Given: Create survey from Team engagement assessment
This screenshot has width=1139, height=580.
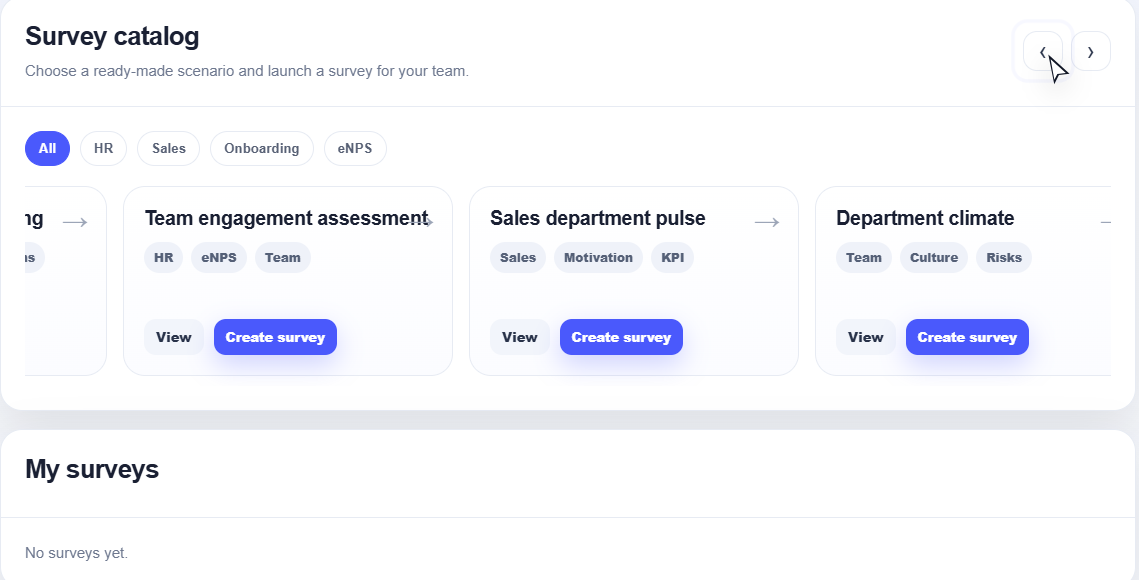Looking at the screenshot, I should coord(275,337).
